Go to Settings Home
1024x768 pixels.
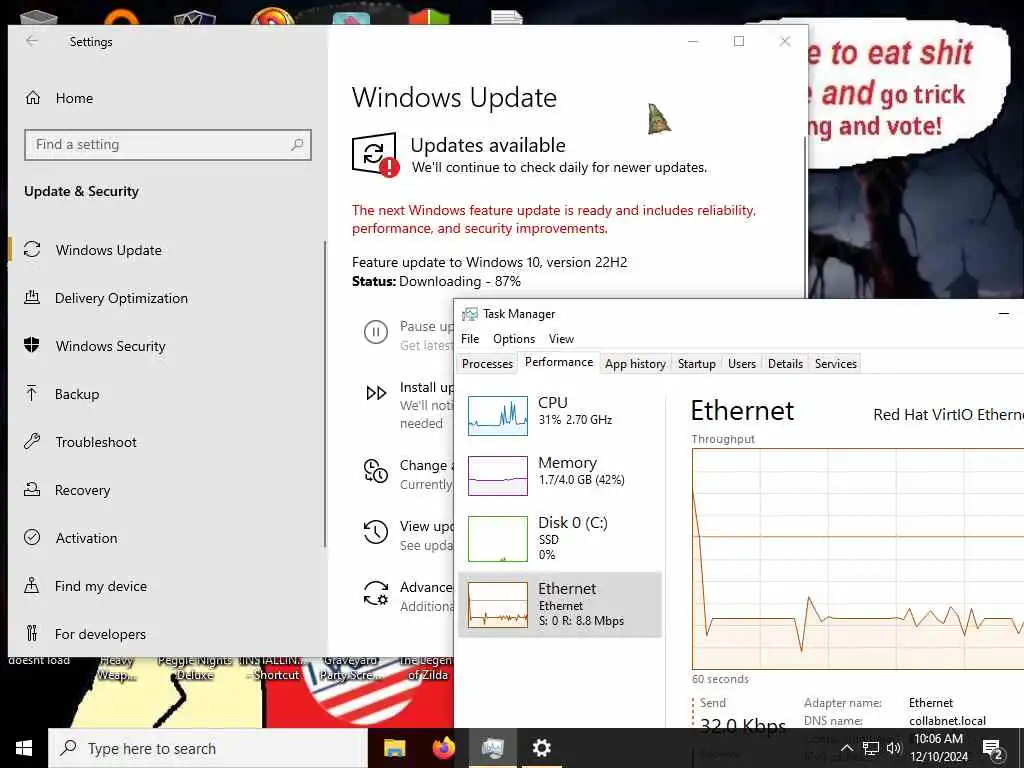click(167, 98)
